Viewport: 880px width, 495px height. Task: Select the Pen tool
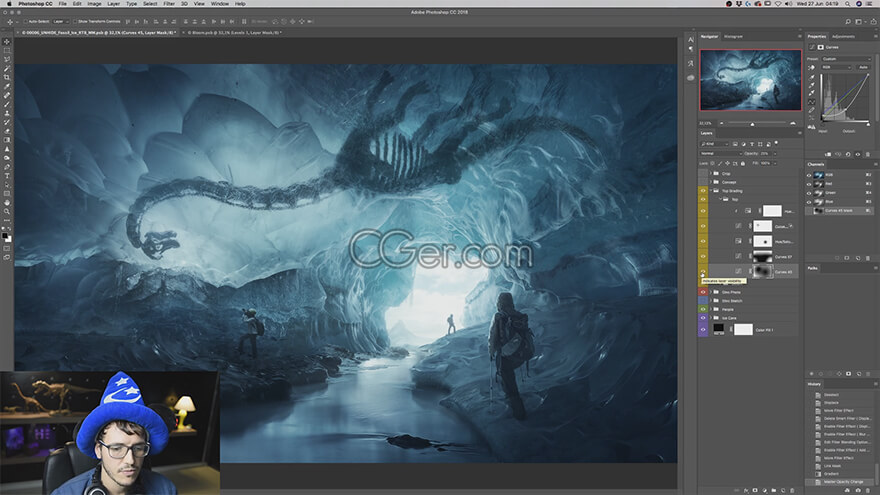7,167
